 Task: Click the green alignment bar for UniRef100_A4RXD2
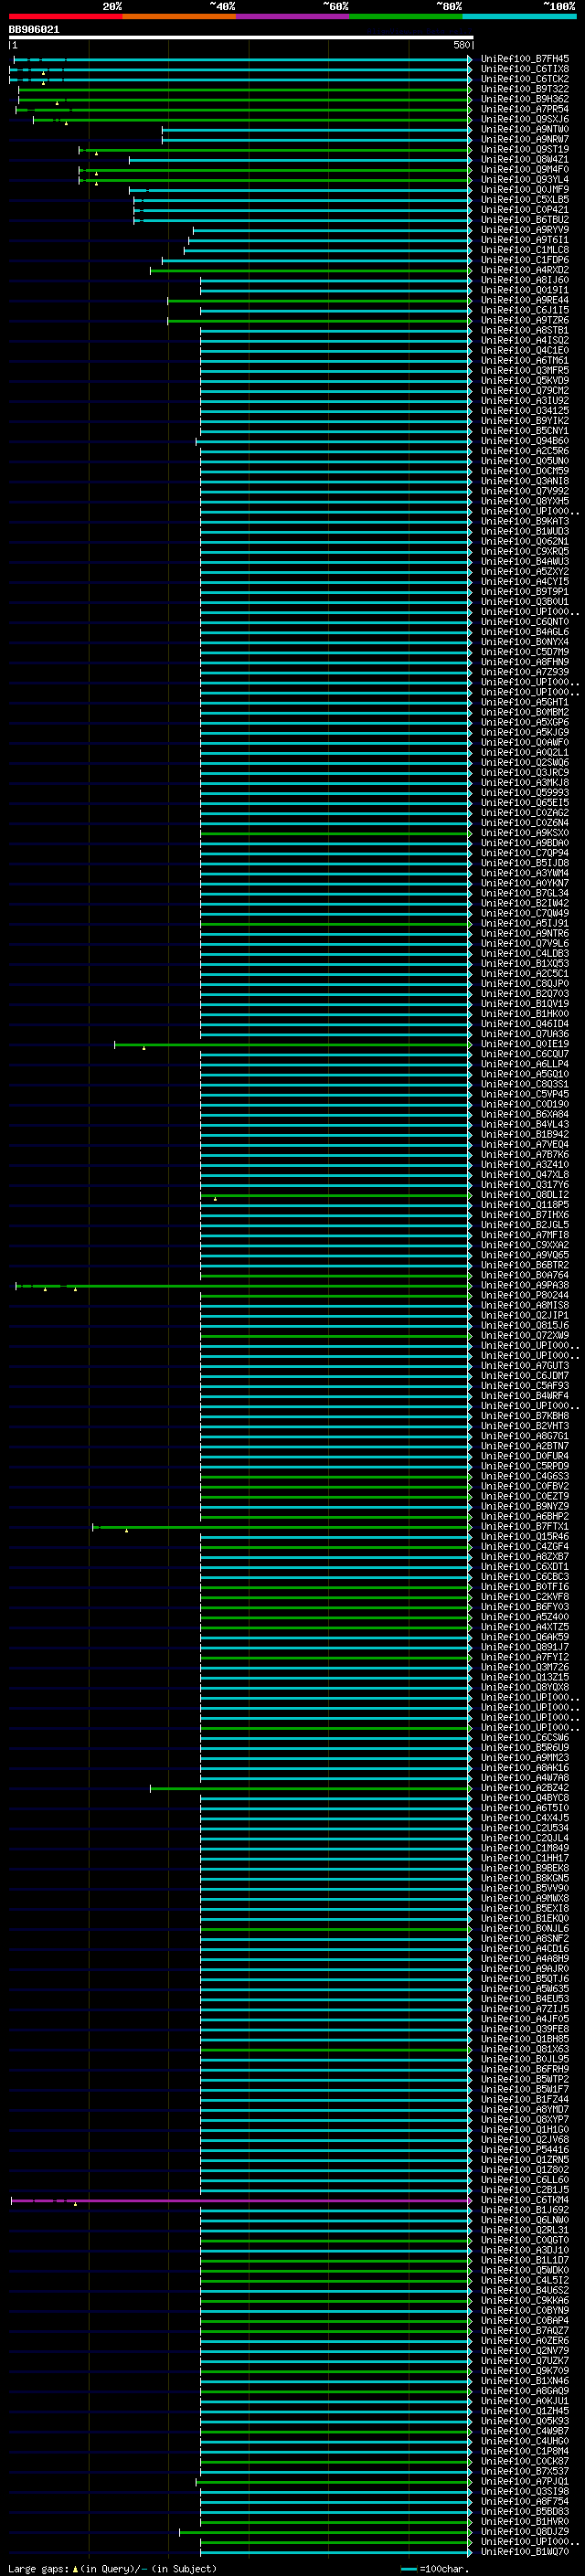coord(311,270)
